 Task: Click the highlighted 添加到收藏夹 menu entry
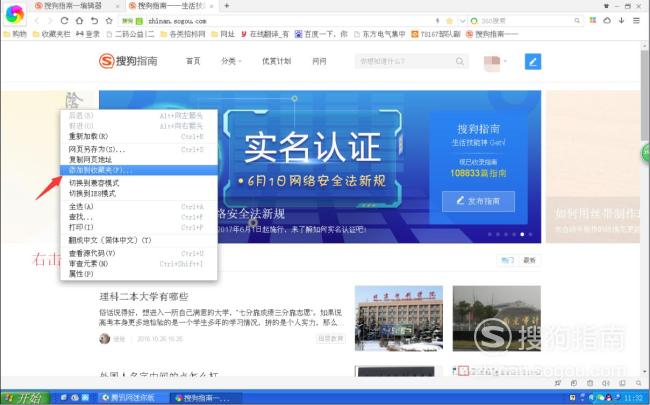coord(138,170)
